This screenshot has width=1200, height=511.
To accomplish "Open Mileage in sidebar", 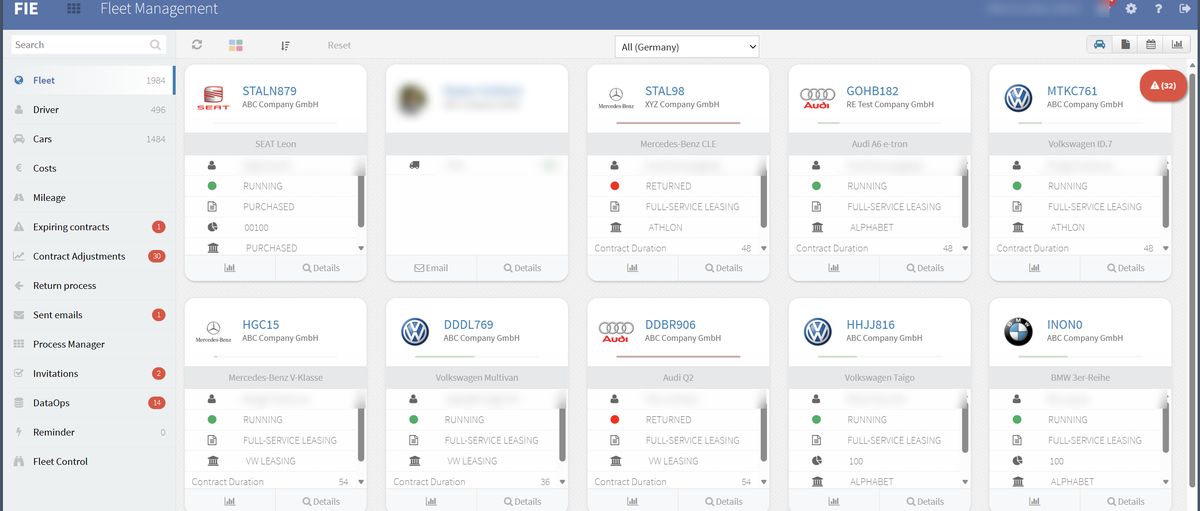I will [88, 198].
